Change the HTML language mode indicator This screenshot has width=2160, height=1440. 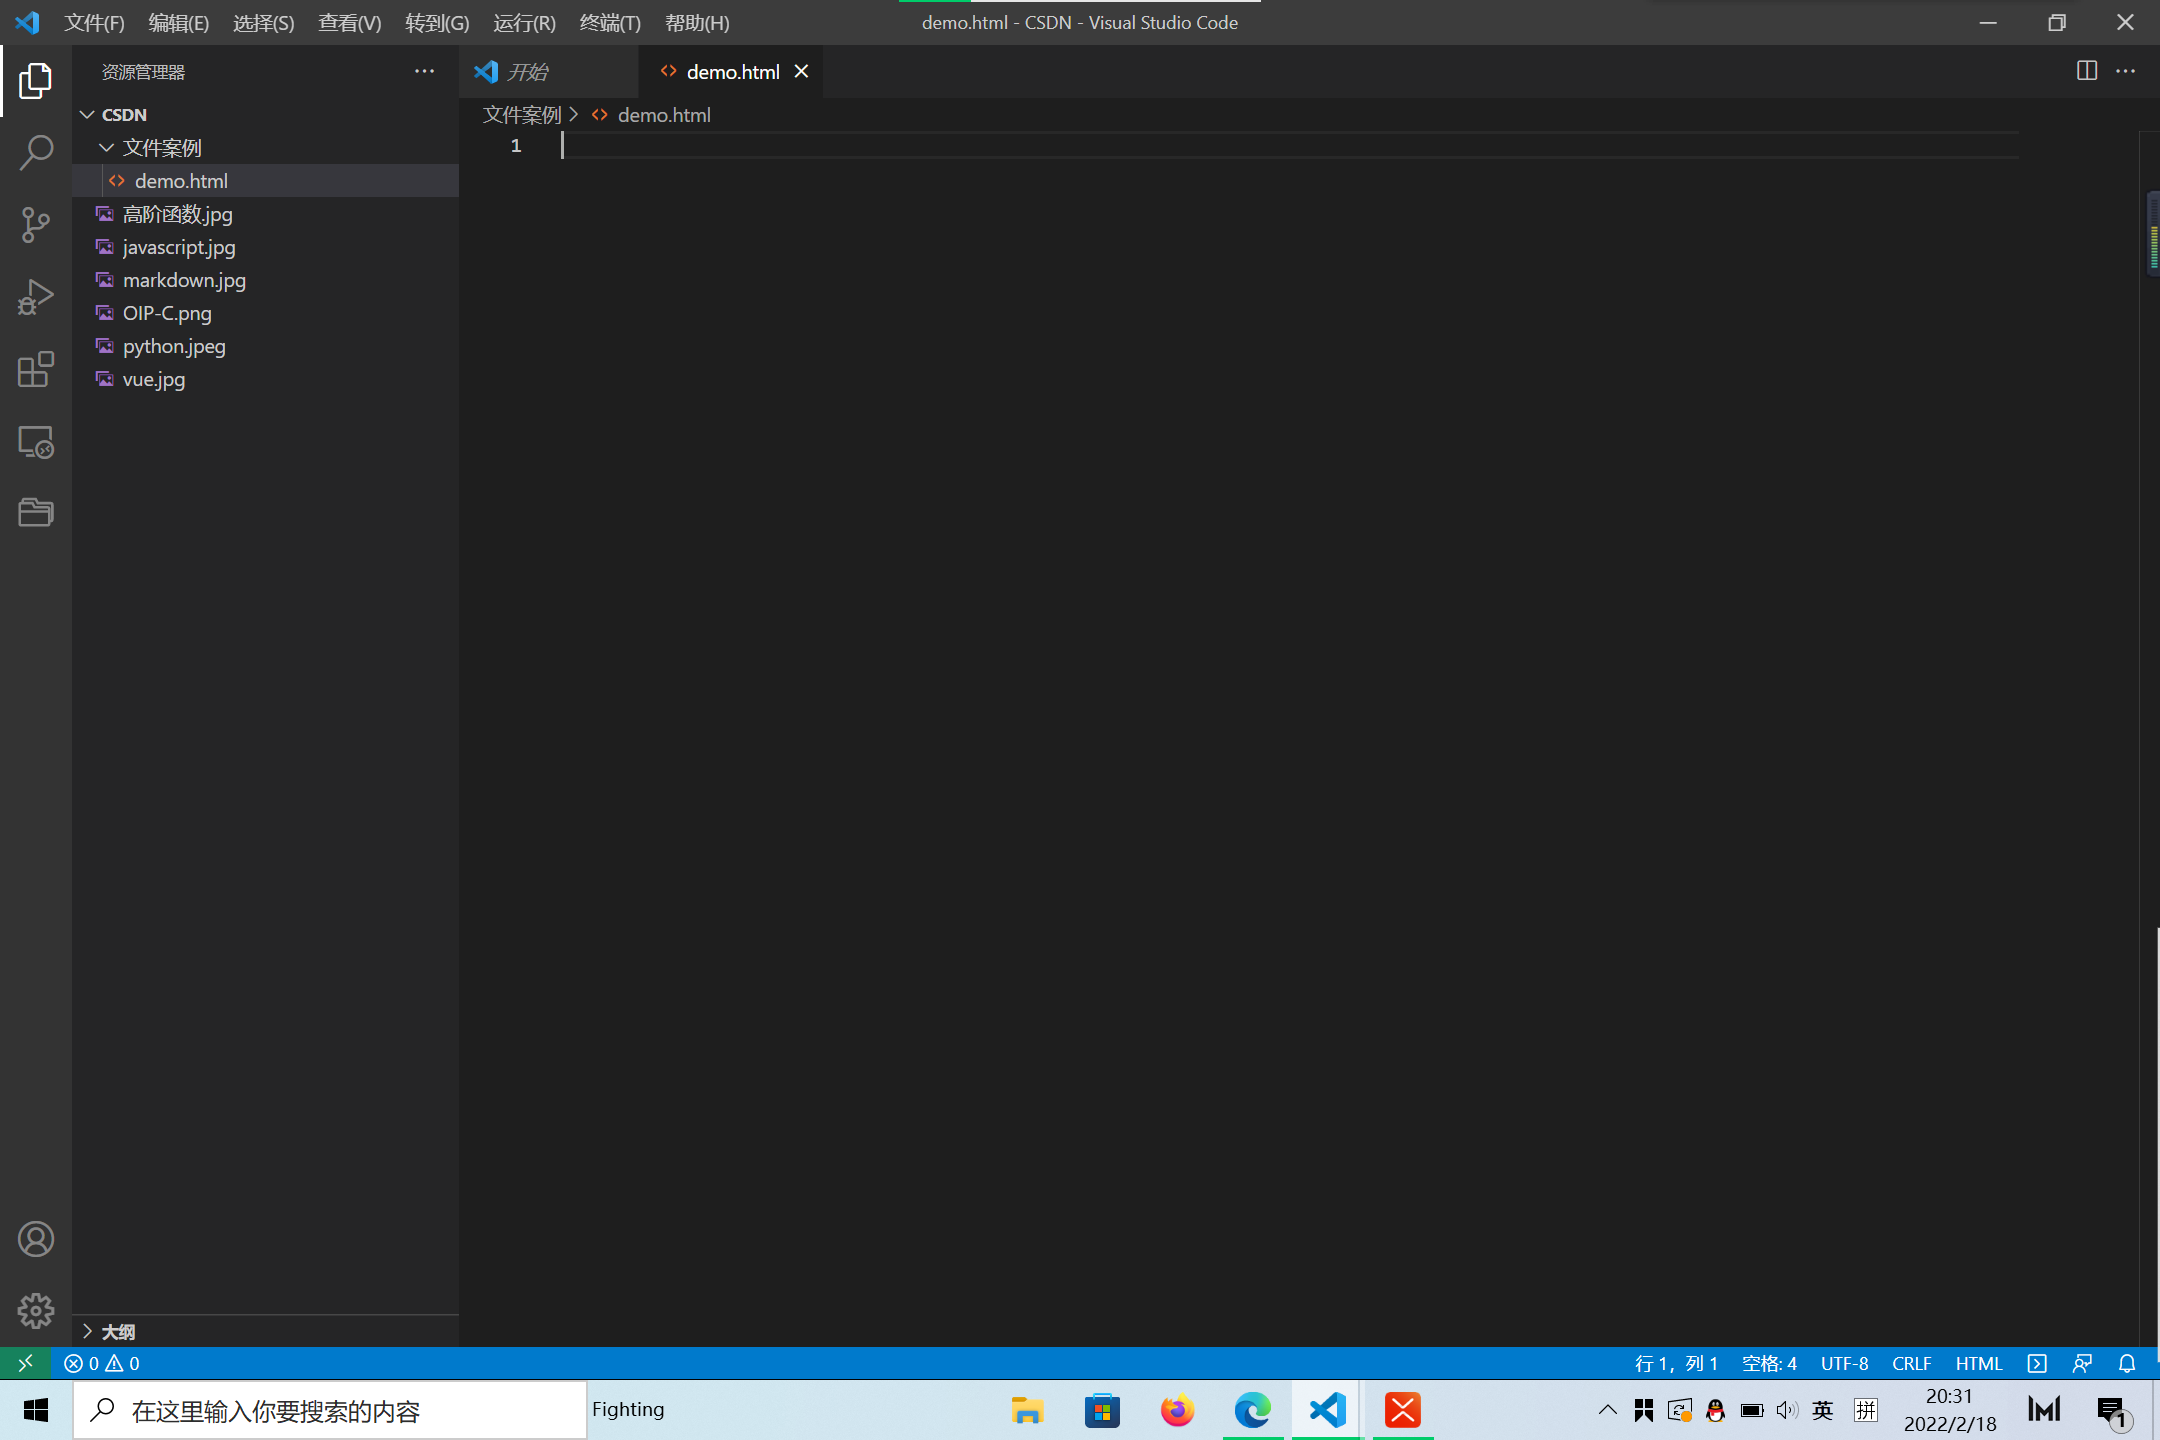pyautogui.click(x=1978, y=1363)
